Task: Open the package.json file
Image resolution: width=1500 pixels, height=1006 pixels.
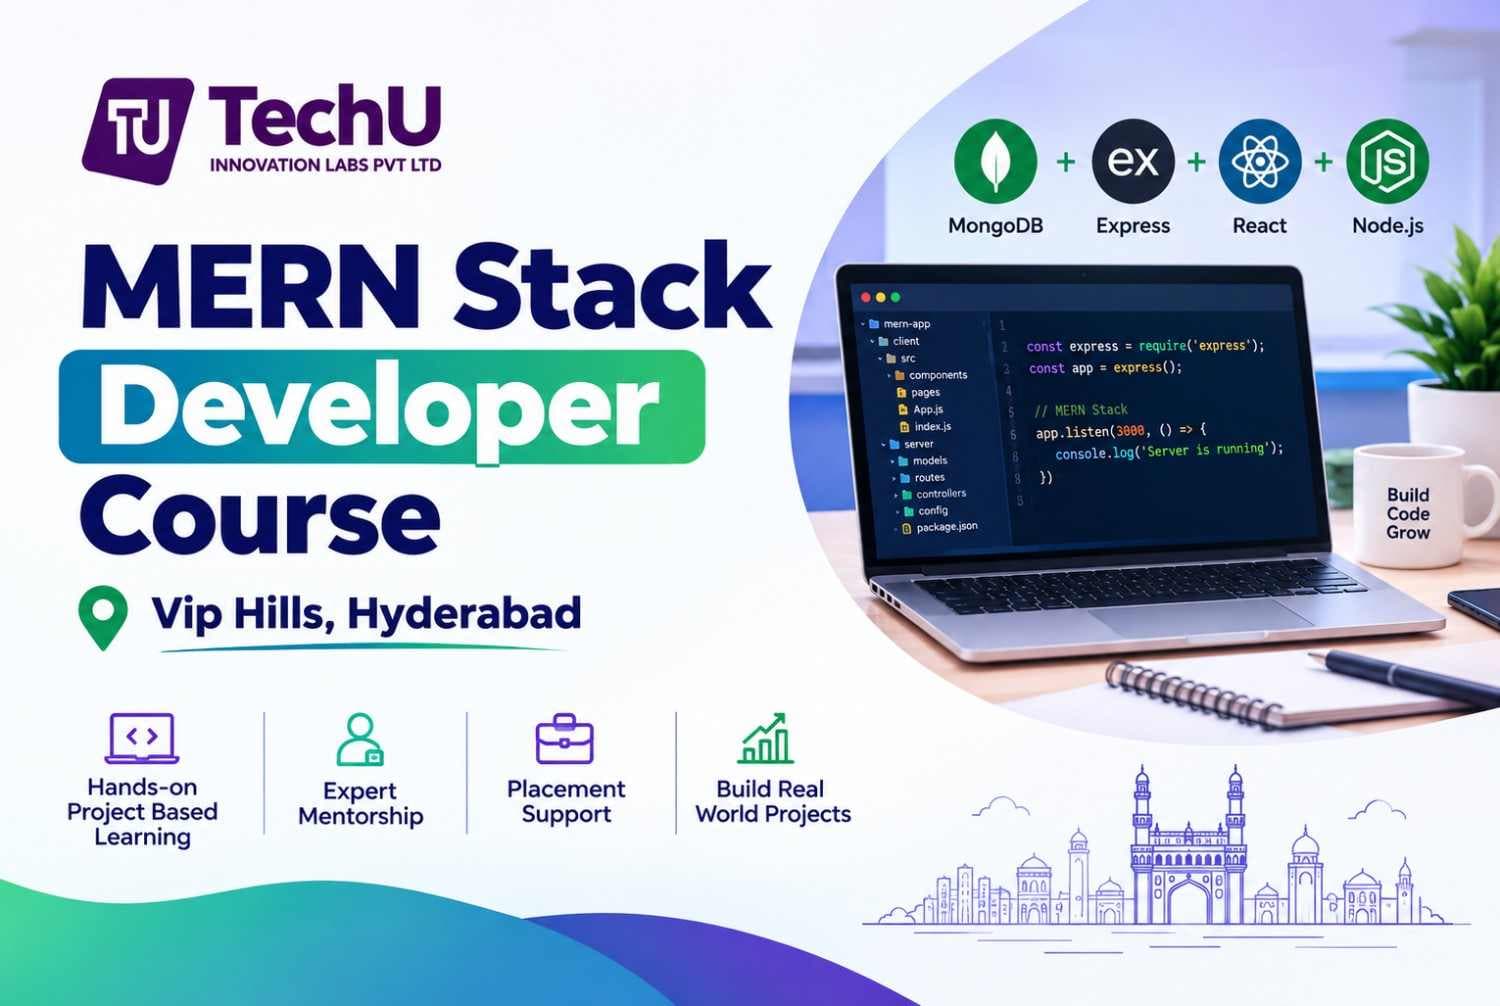Action: click(938, 527)
